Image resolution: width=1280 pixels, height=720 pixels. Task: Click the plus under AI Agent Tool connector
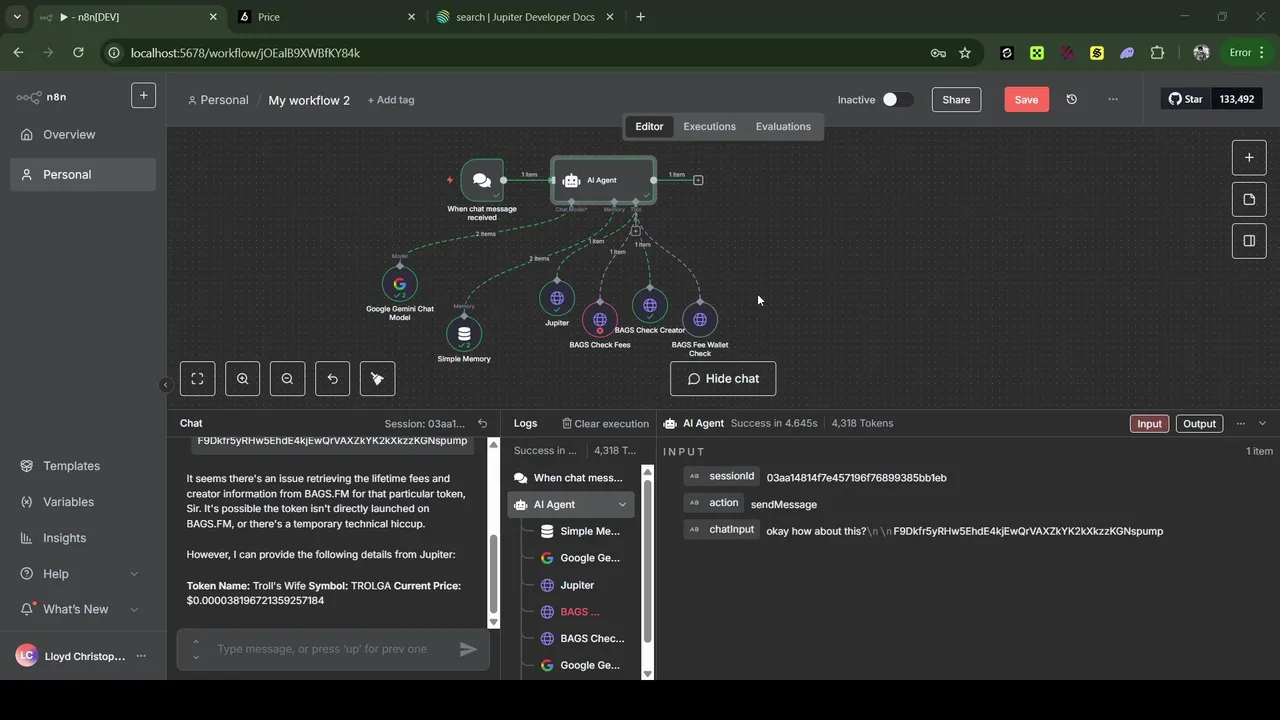(635, 231)
